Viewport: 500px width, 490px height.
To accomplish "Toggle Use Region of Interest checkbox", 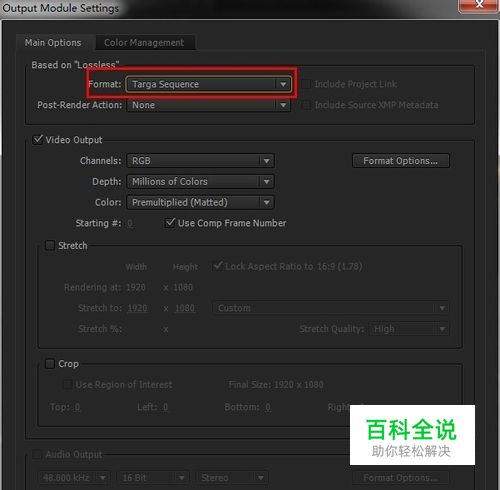I will [x=68, y=384].
